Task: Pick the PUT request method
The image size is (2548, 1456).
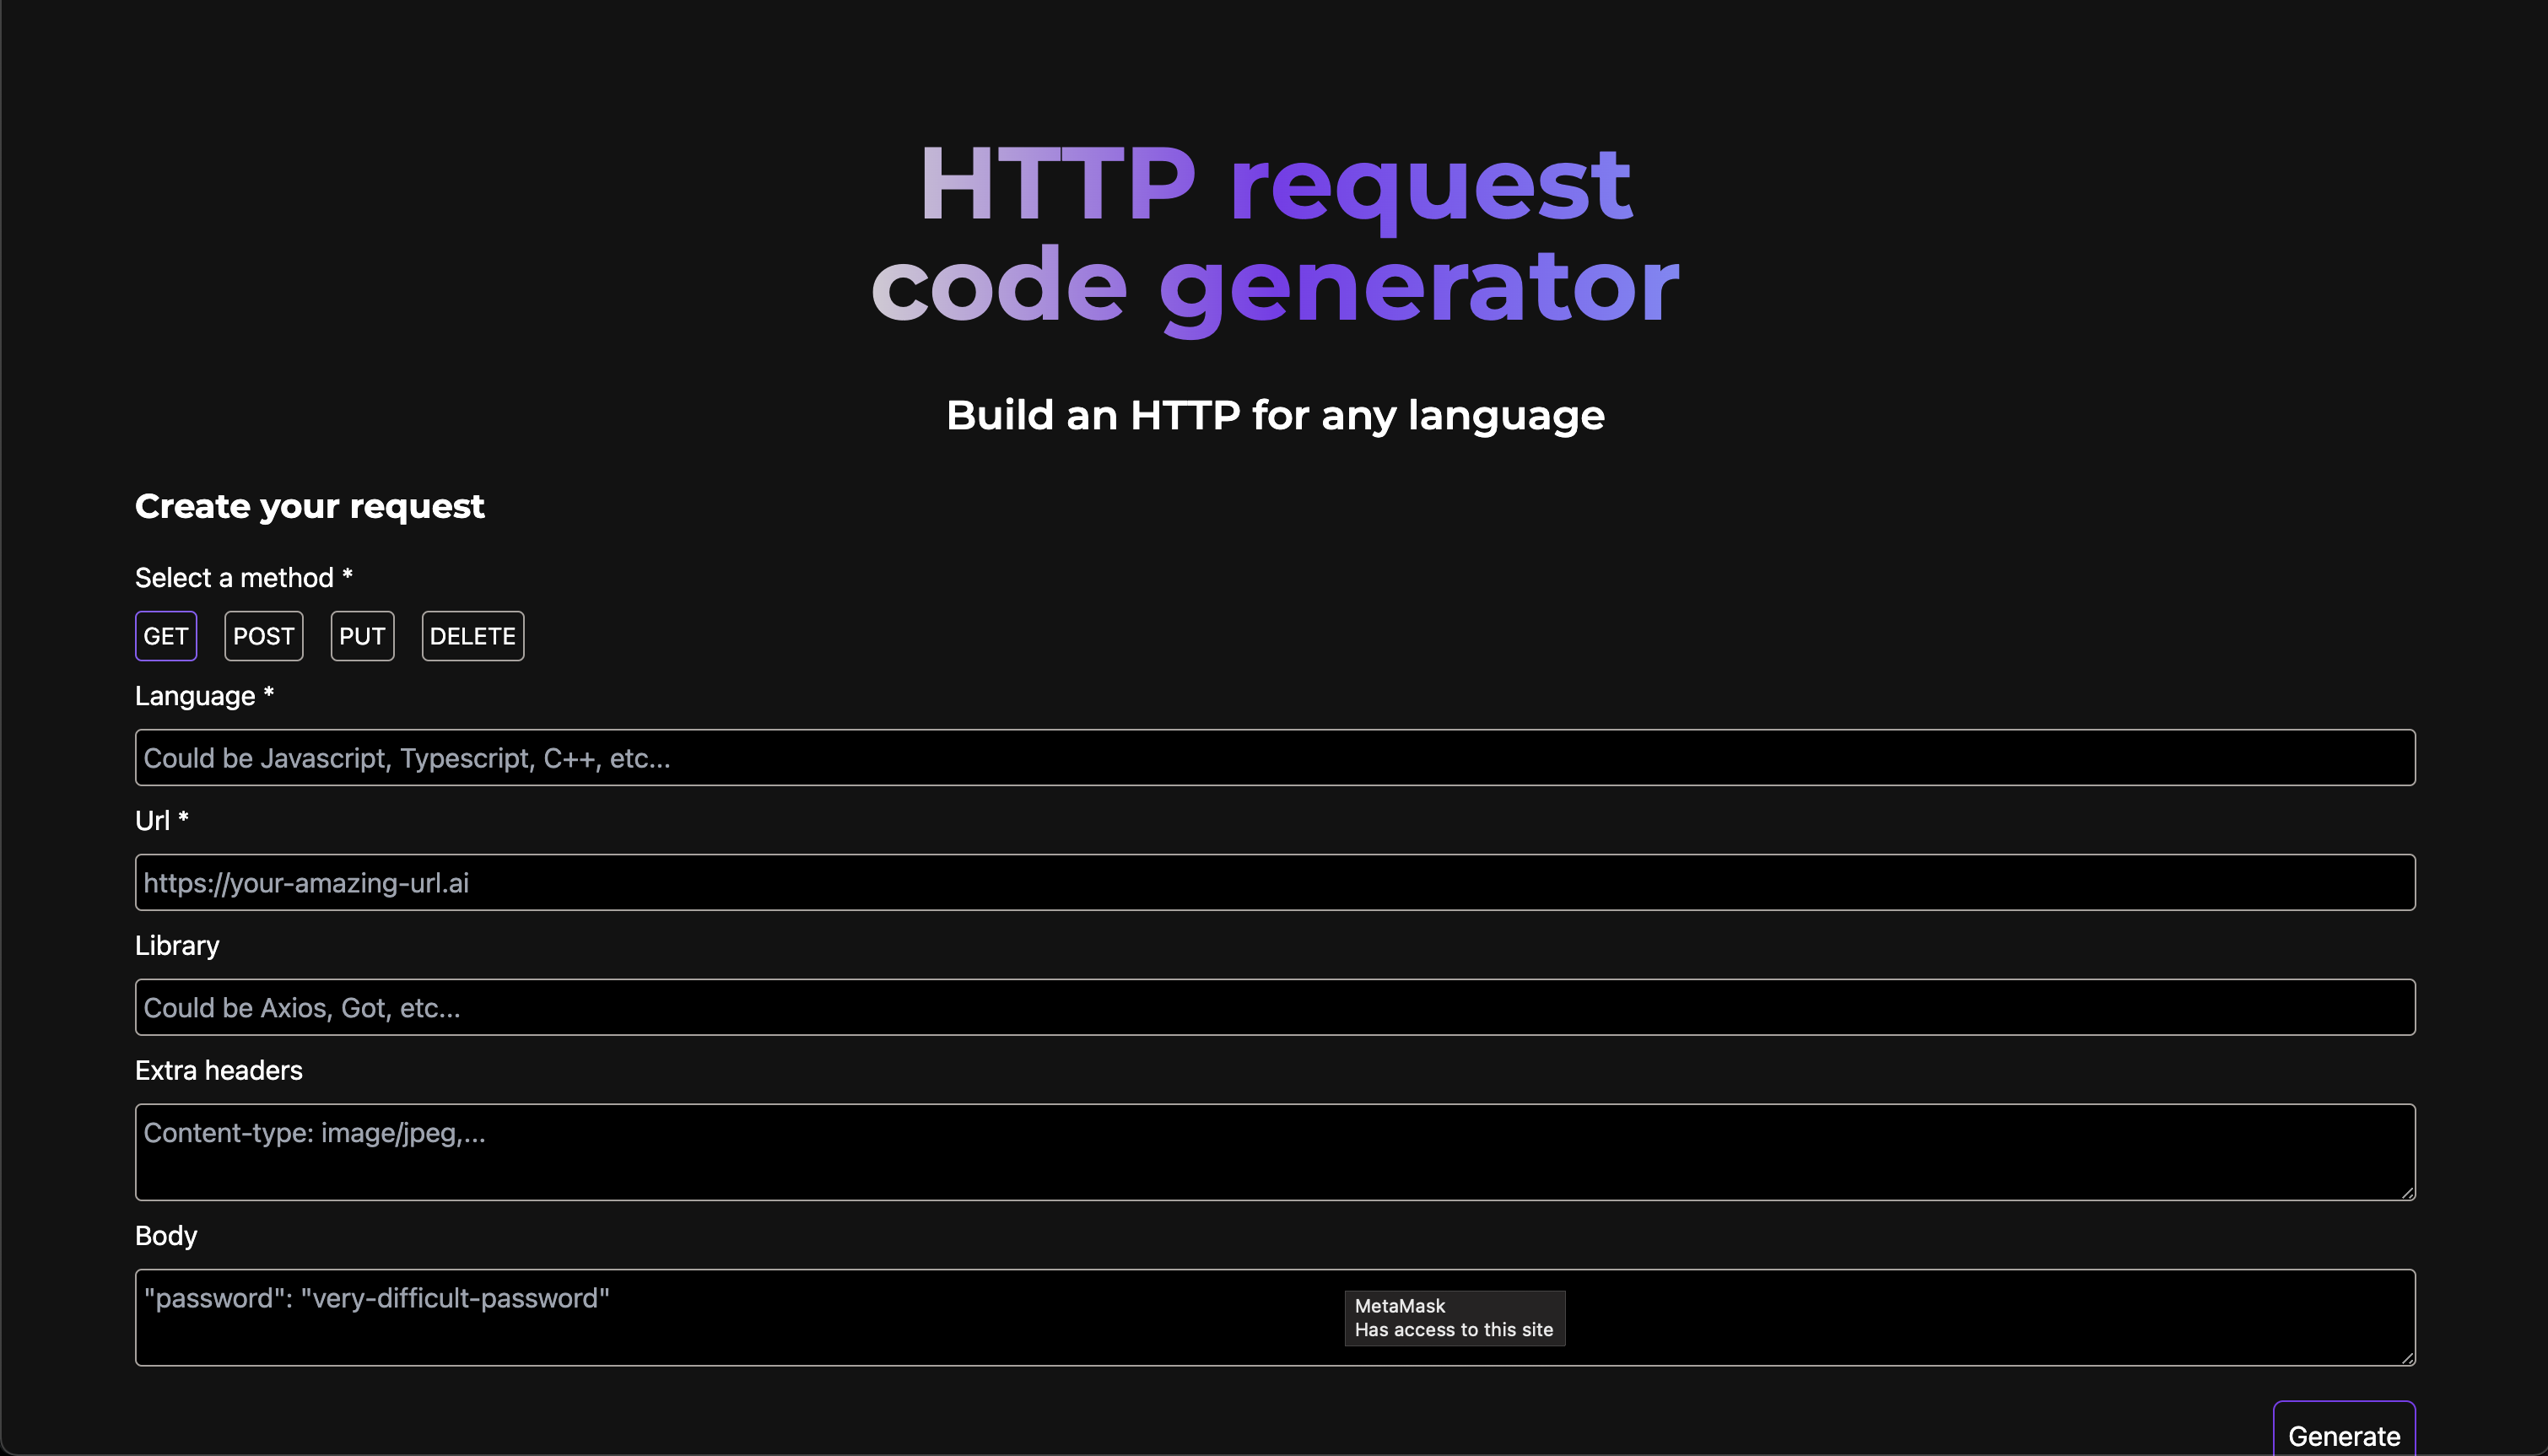Action: (362, 636)
